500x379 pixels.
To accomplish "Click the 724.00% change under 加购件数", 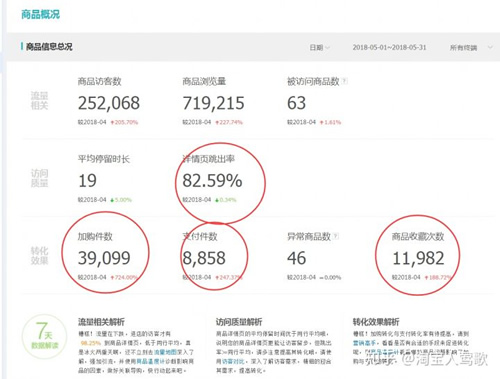I will point(124,277).
